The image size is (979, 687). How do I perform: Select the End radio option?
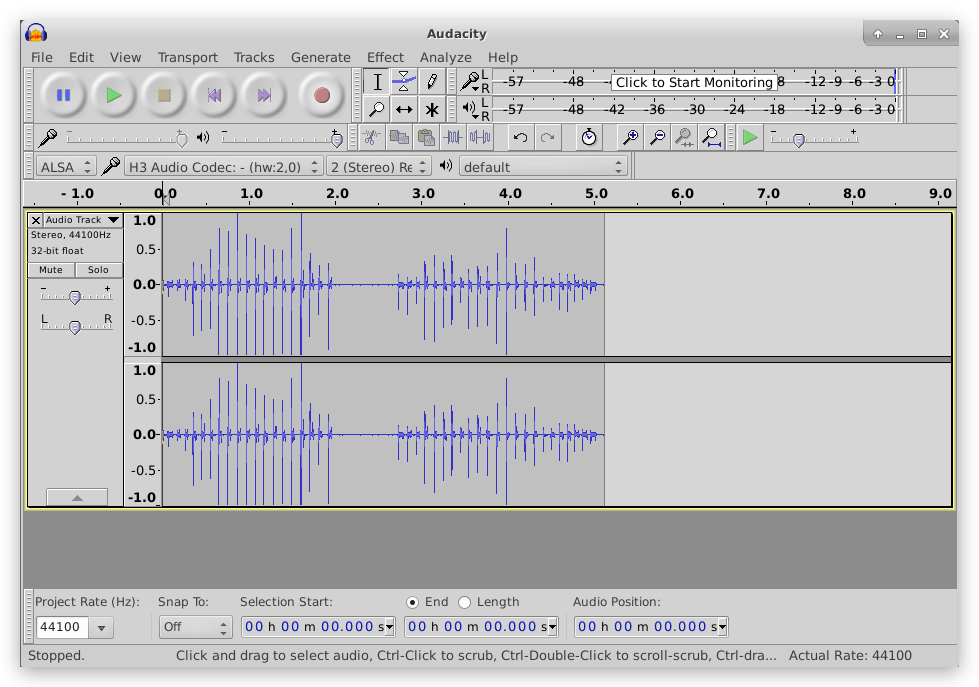[412, 602]
